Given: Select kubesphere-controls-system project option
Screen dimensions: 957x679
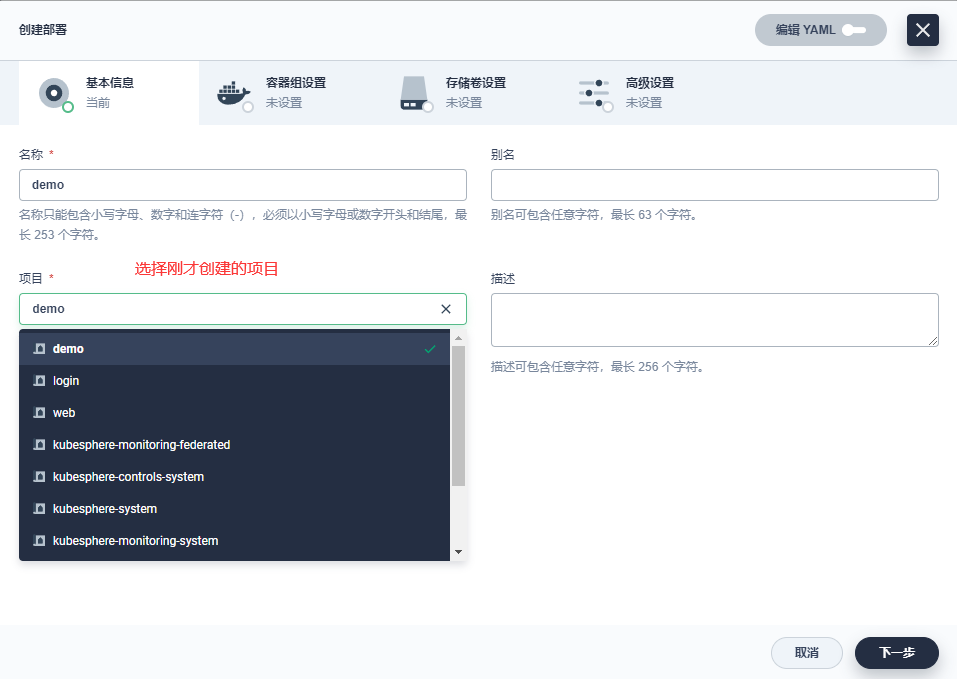Looking at the screenshot, I should pyautogui.click(x=128, y=477).
